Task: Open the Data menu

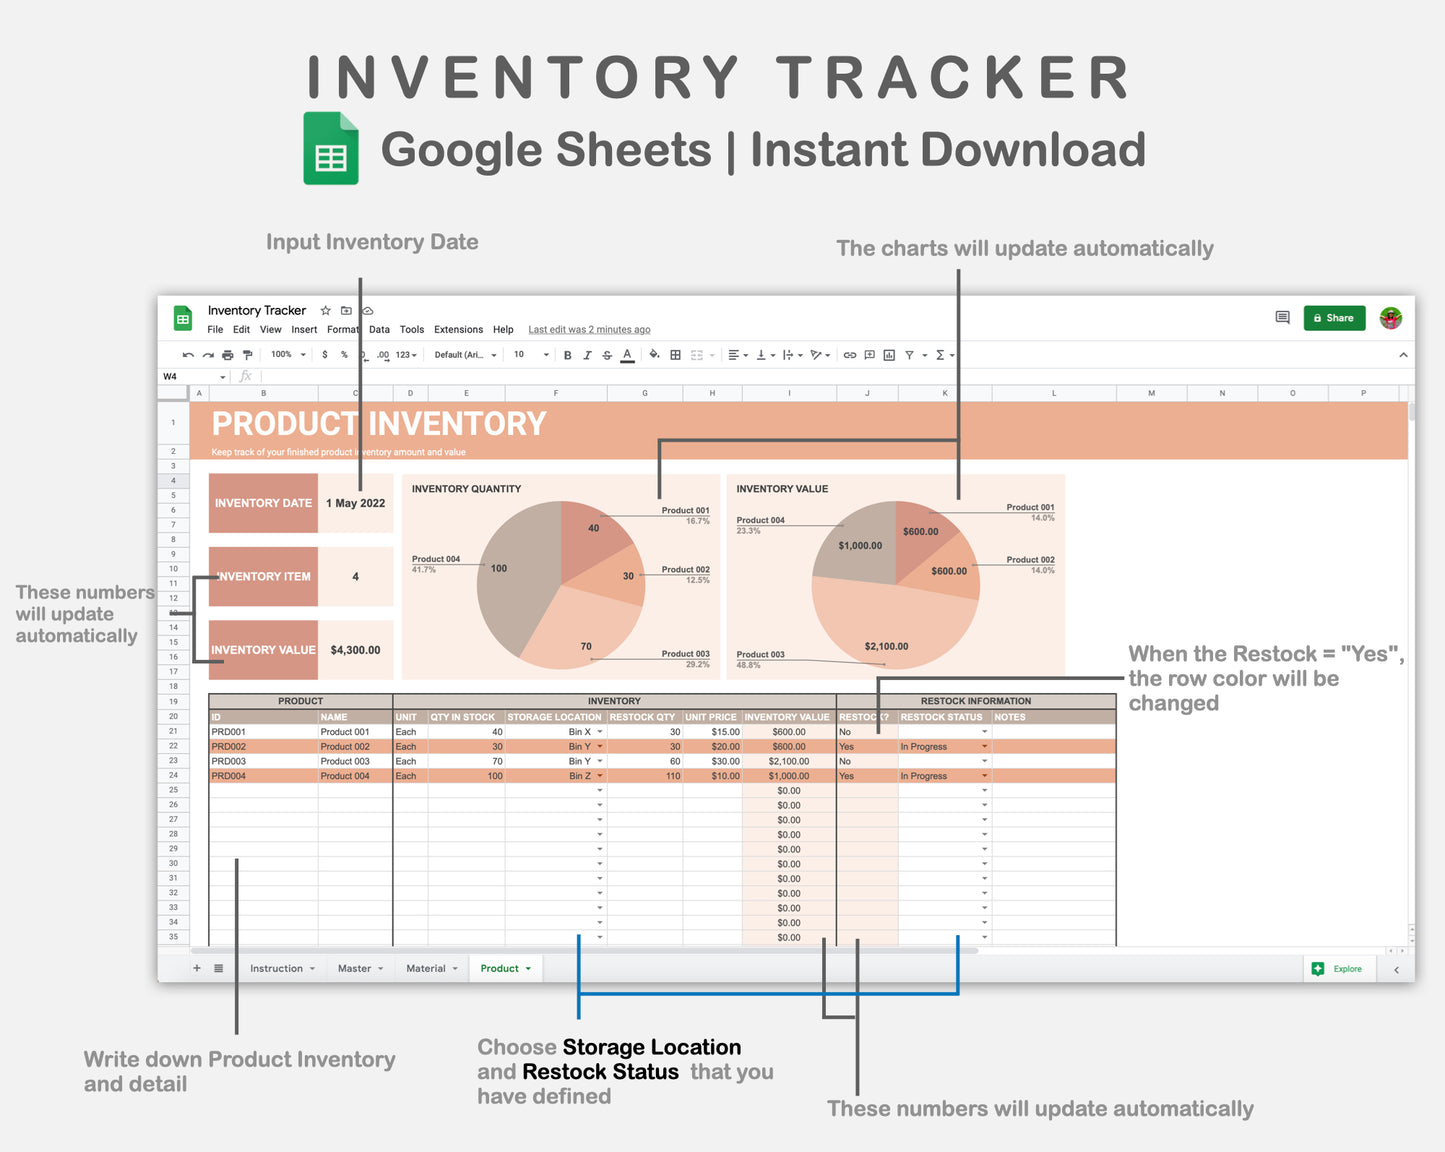Action: pyautogui.click(x=379, y=329)
